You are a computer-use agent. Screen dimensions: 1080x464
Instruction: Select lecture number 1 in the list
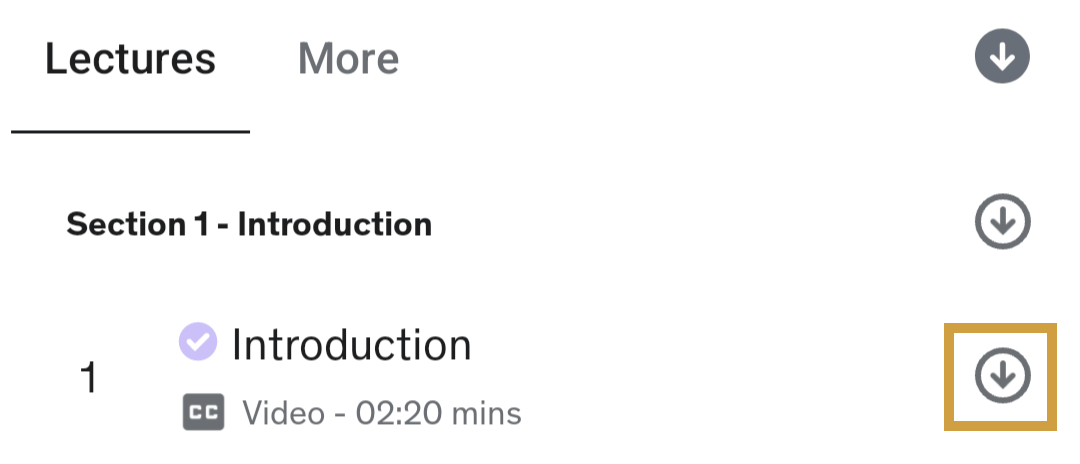coord(88,379)
